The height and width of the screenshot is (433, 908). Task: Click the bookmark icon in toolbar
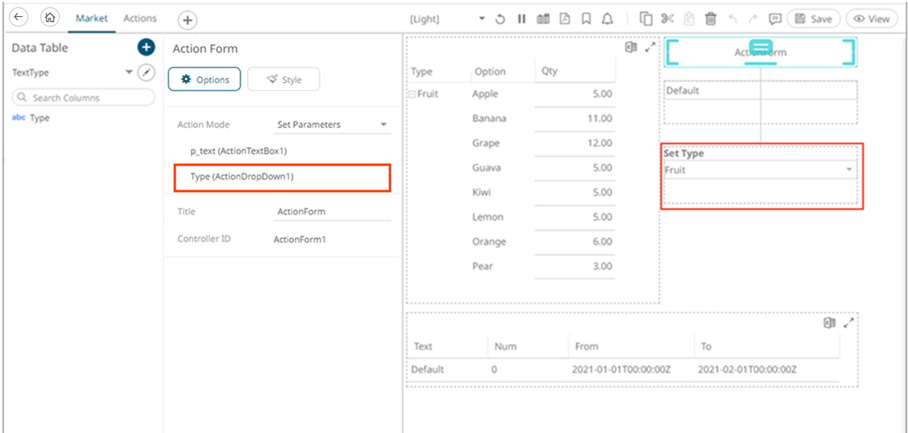[x=586, y=19]
